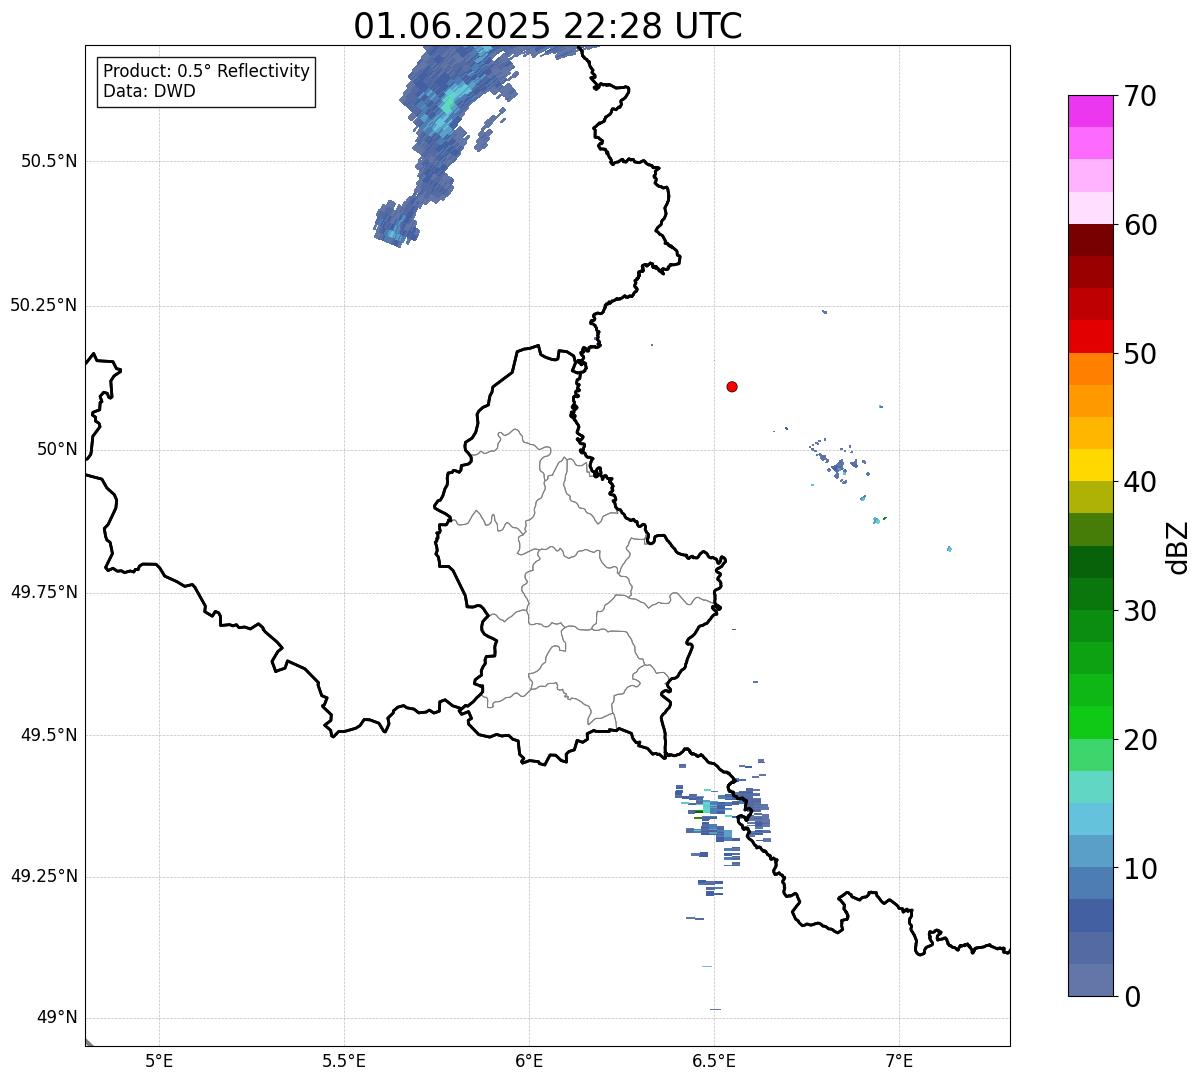
Task: Click the '50°N' latitude label
Action: [57, 449]
